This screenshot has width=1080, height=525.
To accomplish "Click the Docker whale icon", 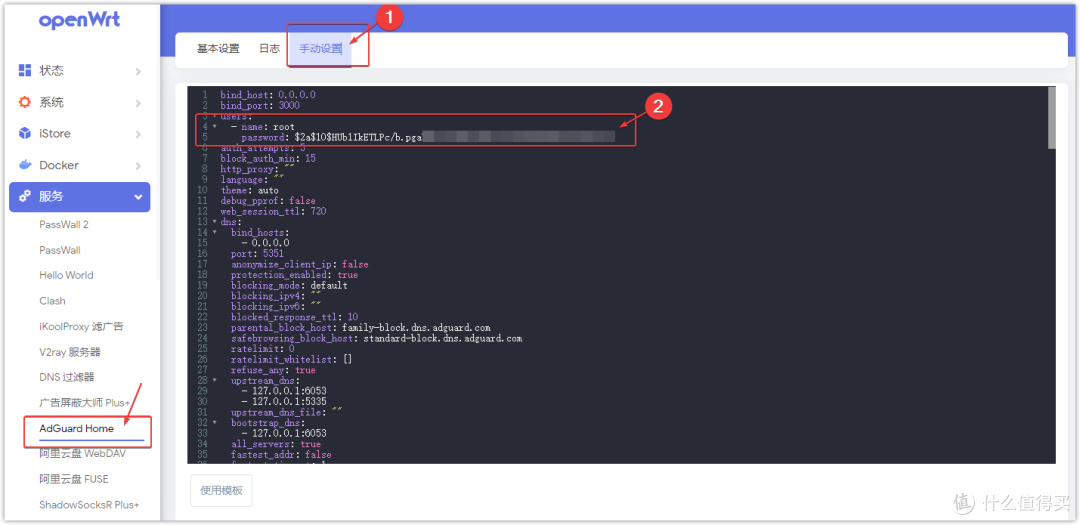I will 25,165.
